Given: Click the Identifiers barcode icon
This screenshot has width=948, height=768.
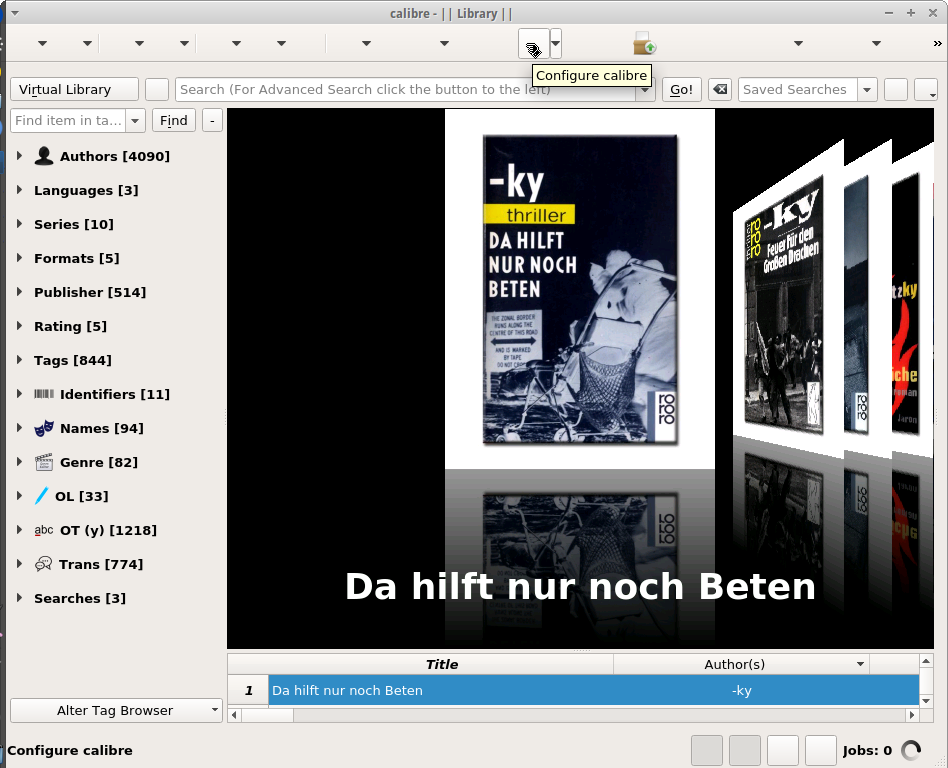Looking at the screenshot, I should click(44, 394).
